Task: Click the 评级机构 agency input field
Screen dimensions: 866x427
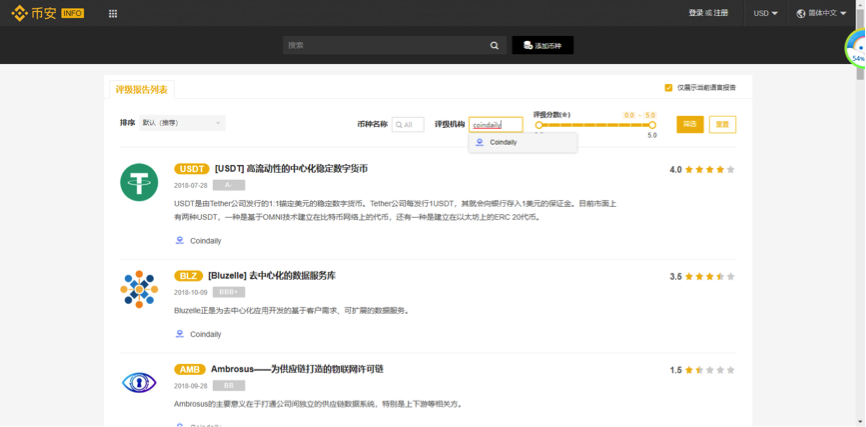Action: click(x=496, y=125)
